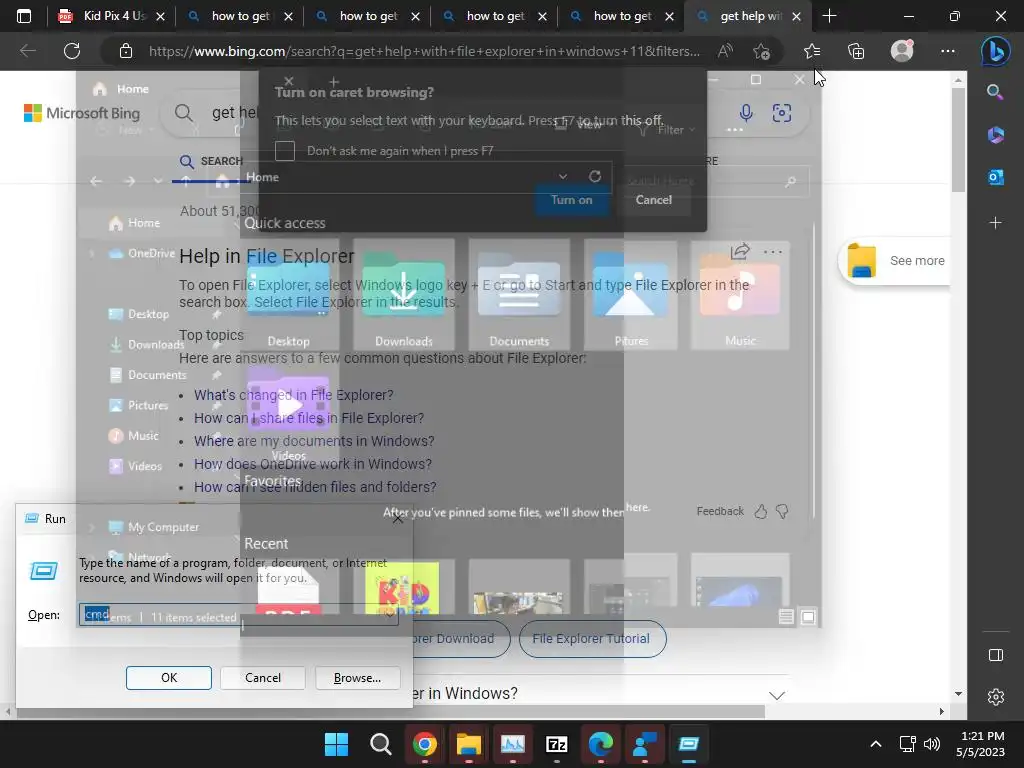Click the taskbar search icon
1024x768 pixels.
[380, 744]
